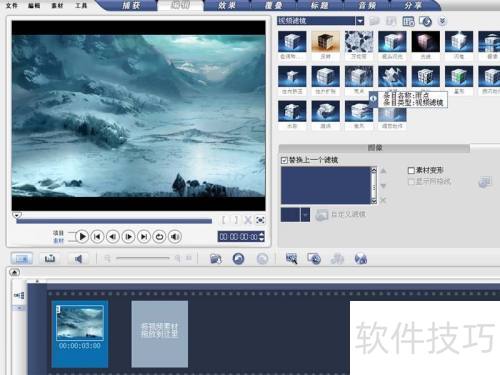Jump to the start with Home button

click(97, 237)
